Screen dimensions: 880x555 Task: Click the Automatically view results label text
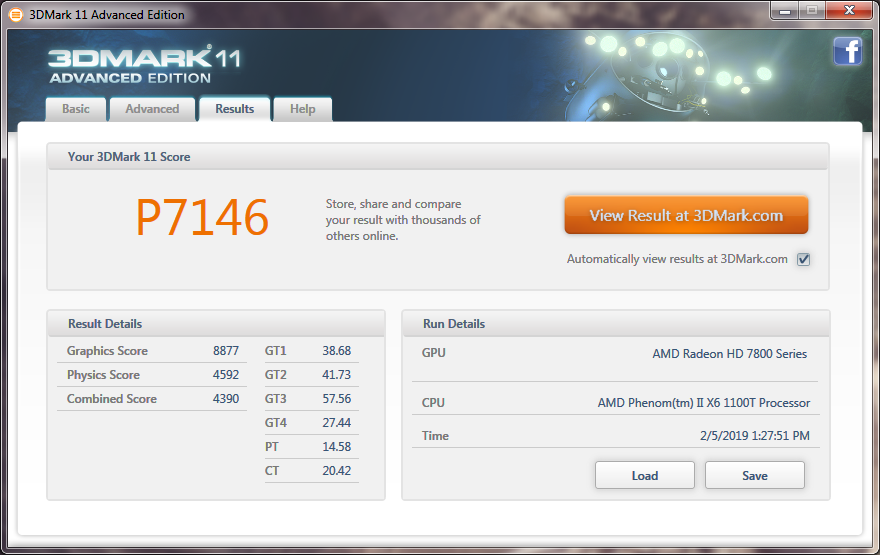click(677, 259)
